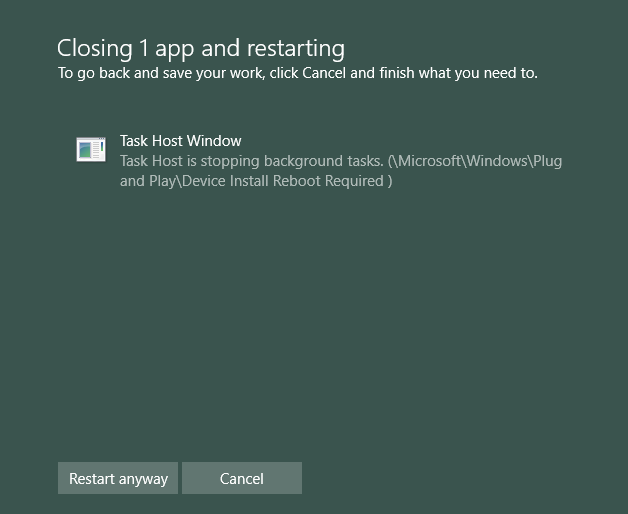Screen dimensions: 628x514
Task: Click the '1 app' count in the heading
Action: (166, 49)
